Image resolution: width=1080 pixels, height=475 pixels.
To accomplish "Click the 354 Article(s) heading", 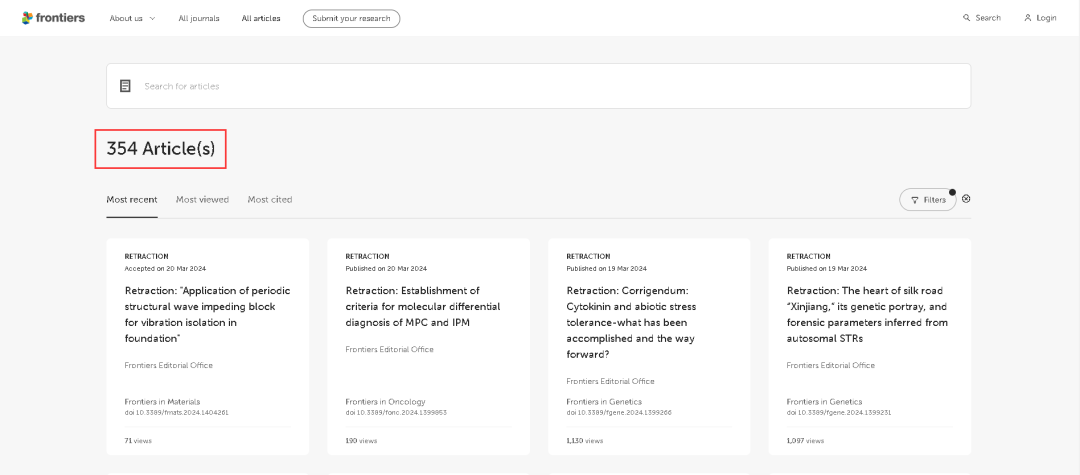I will click(x=160, y=148).
